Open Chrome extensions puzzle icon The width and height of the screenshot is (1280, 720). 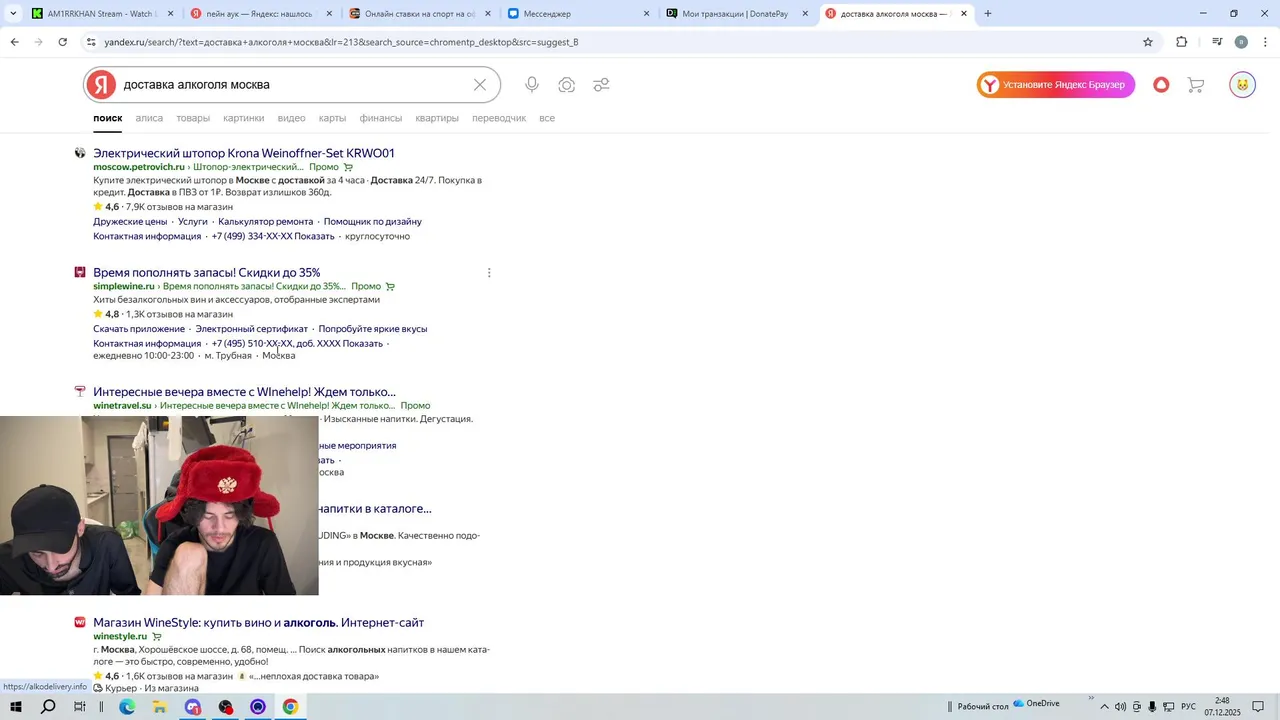[1182, 42]
